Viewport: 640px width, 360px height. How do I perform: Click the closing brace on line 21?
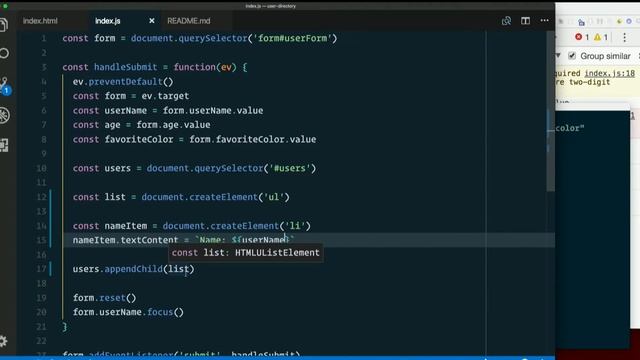point(64,327)
